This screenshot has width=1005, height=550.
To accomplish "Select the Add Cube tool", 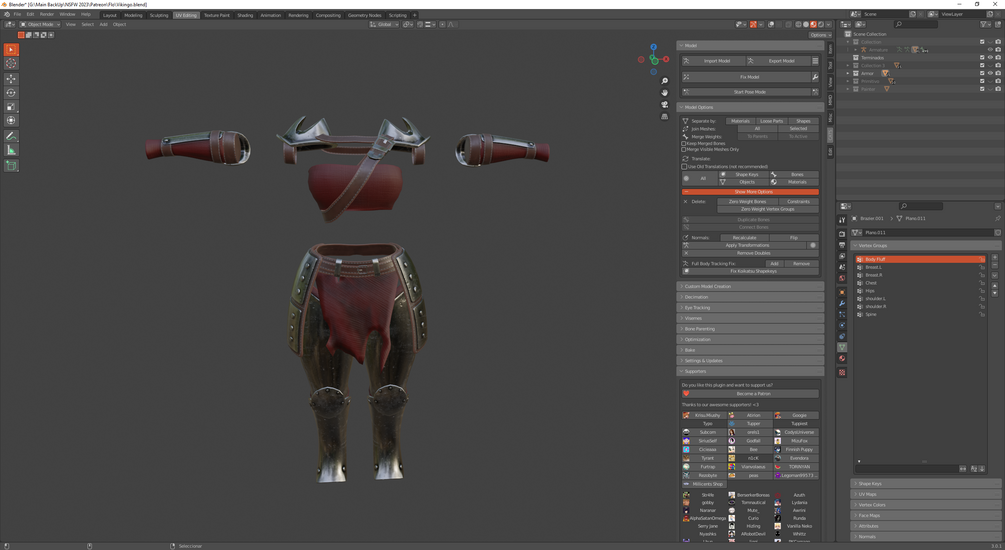I will (11, 165).
